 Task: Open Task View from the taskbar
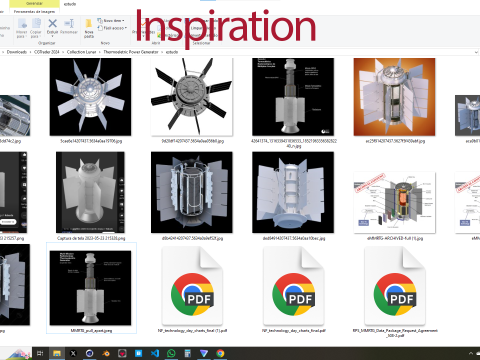(40, 353)
